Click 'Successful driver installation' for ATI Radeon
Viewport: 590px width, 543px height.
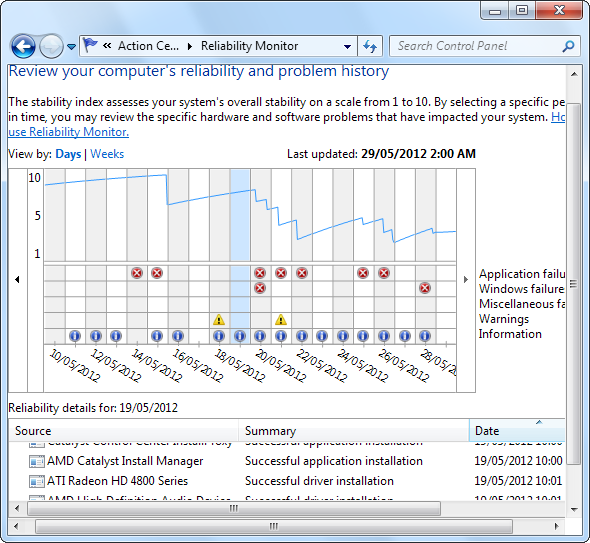tap(319, 481)
